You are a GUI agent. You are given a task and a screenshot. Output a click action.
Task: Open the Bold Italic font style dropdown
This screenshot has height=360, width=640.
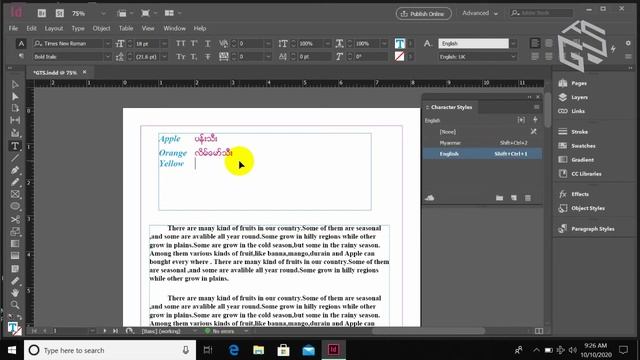point(107,57)
